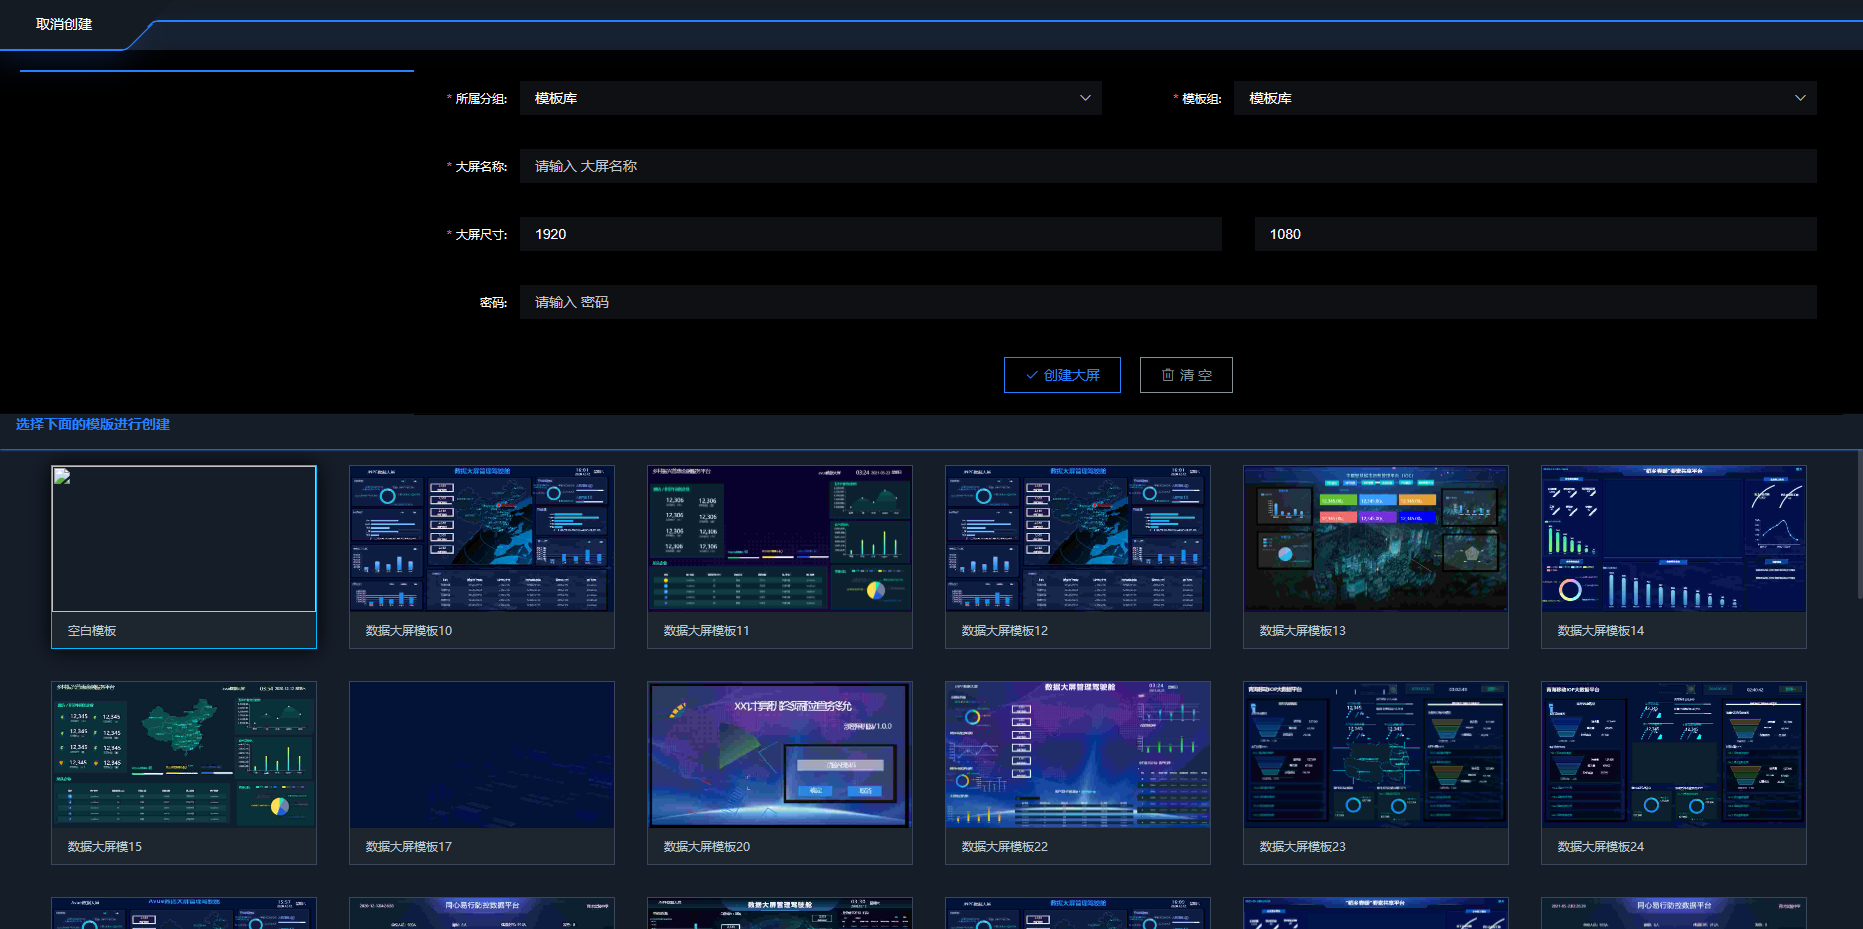Click the height field showing 1080
Screen dimensions: 1863x929
point(1535,234)
